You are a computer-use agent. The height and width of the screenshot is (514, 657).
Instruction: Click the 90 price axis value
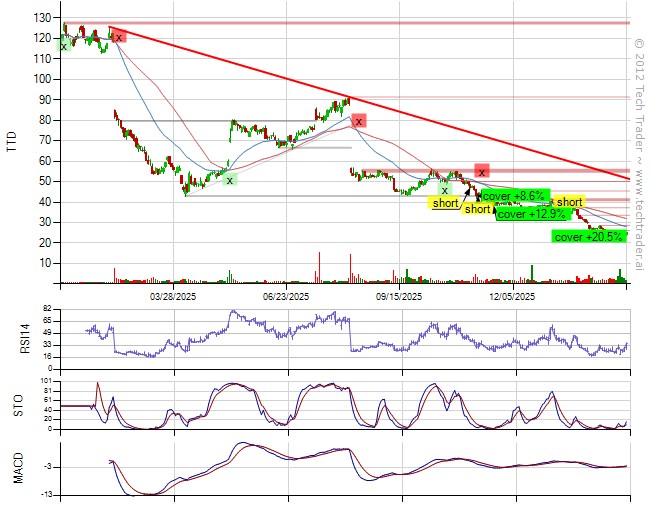tap(44, 100)
